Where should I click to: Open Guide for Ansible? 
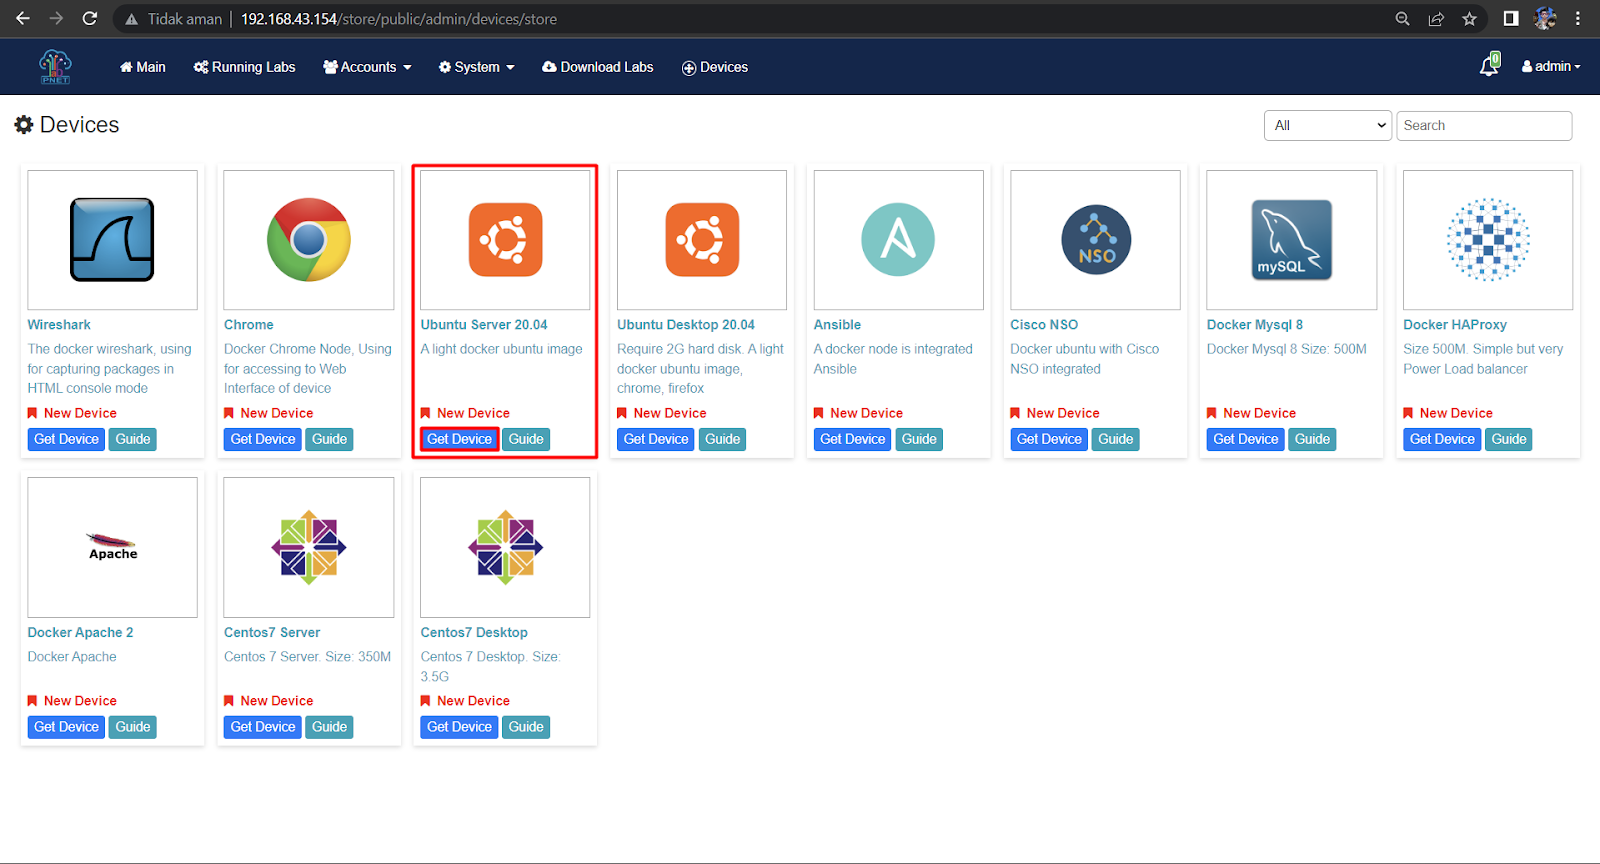click(919, 439)
